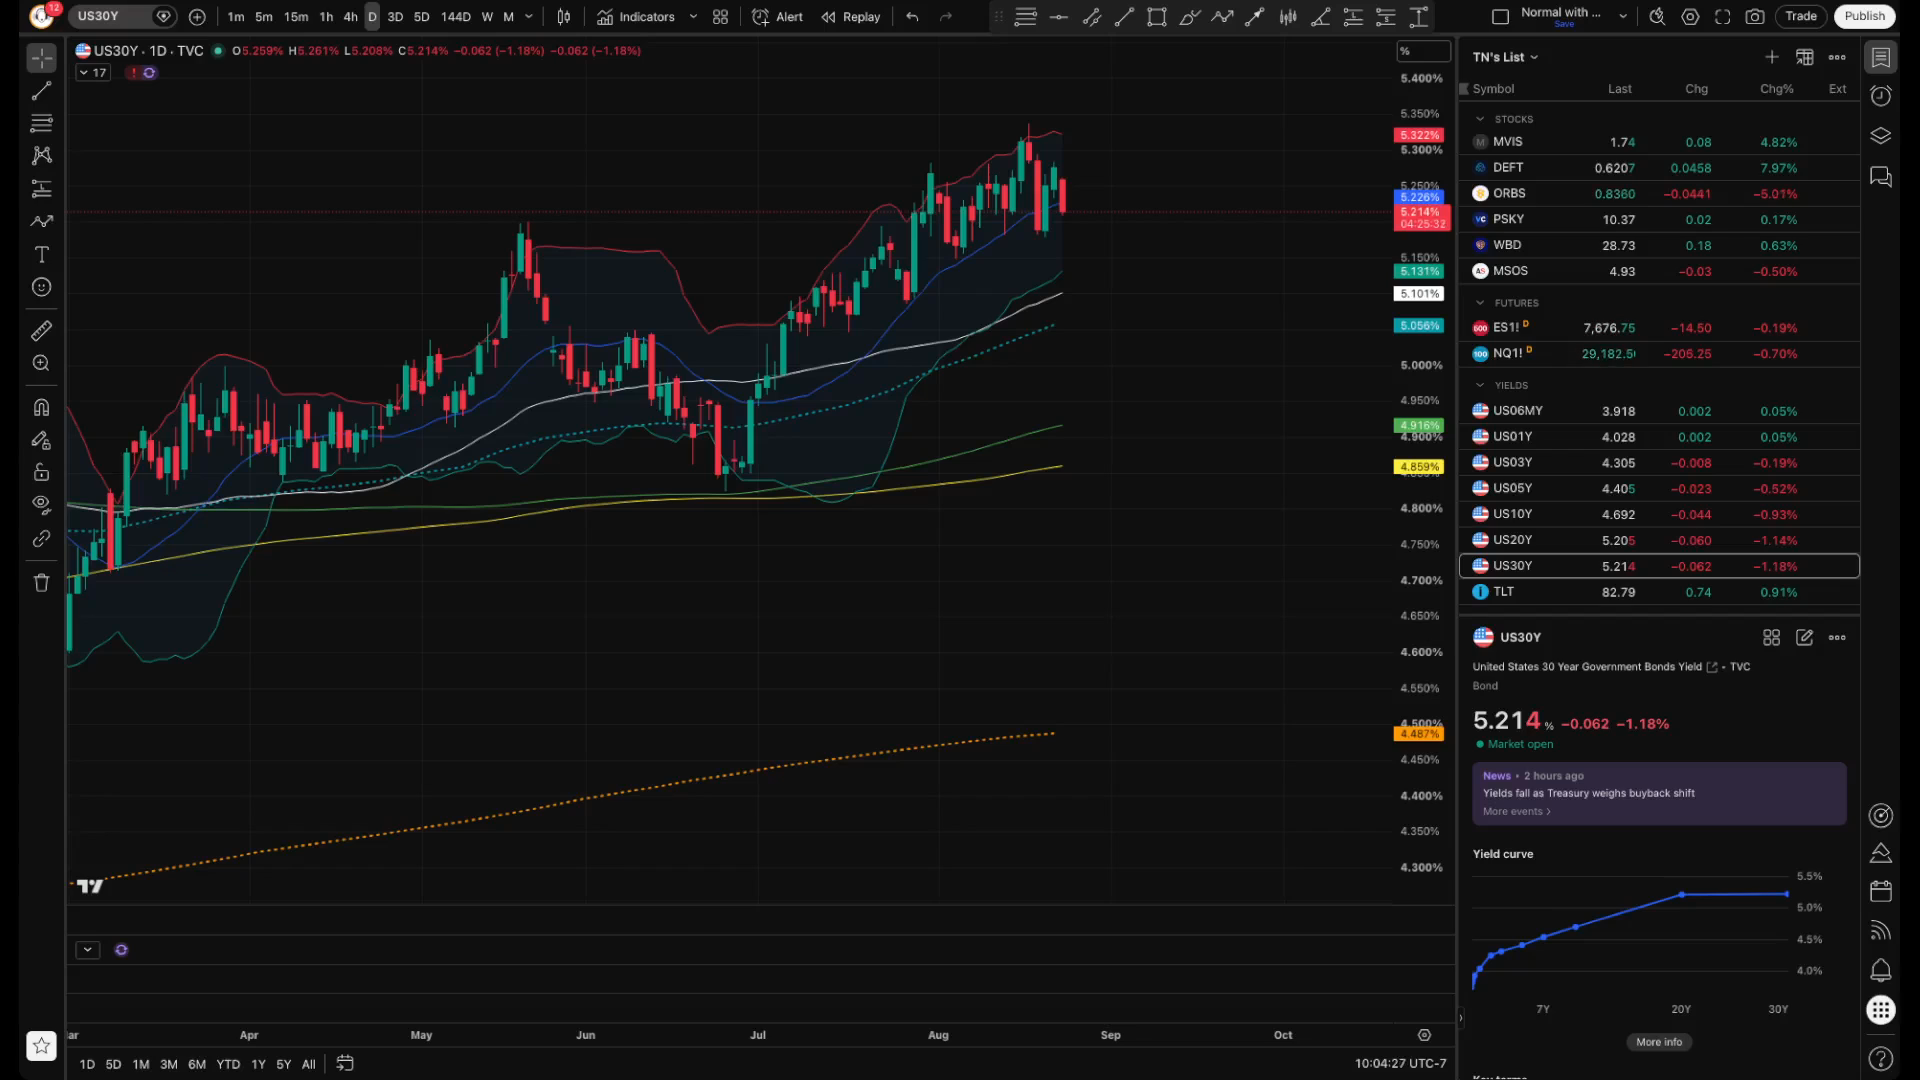Expand the TN's List dropdown
Viewport: 1920px width, 1080px height.
click(x=1505, y=57)
